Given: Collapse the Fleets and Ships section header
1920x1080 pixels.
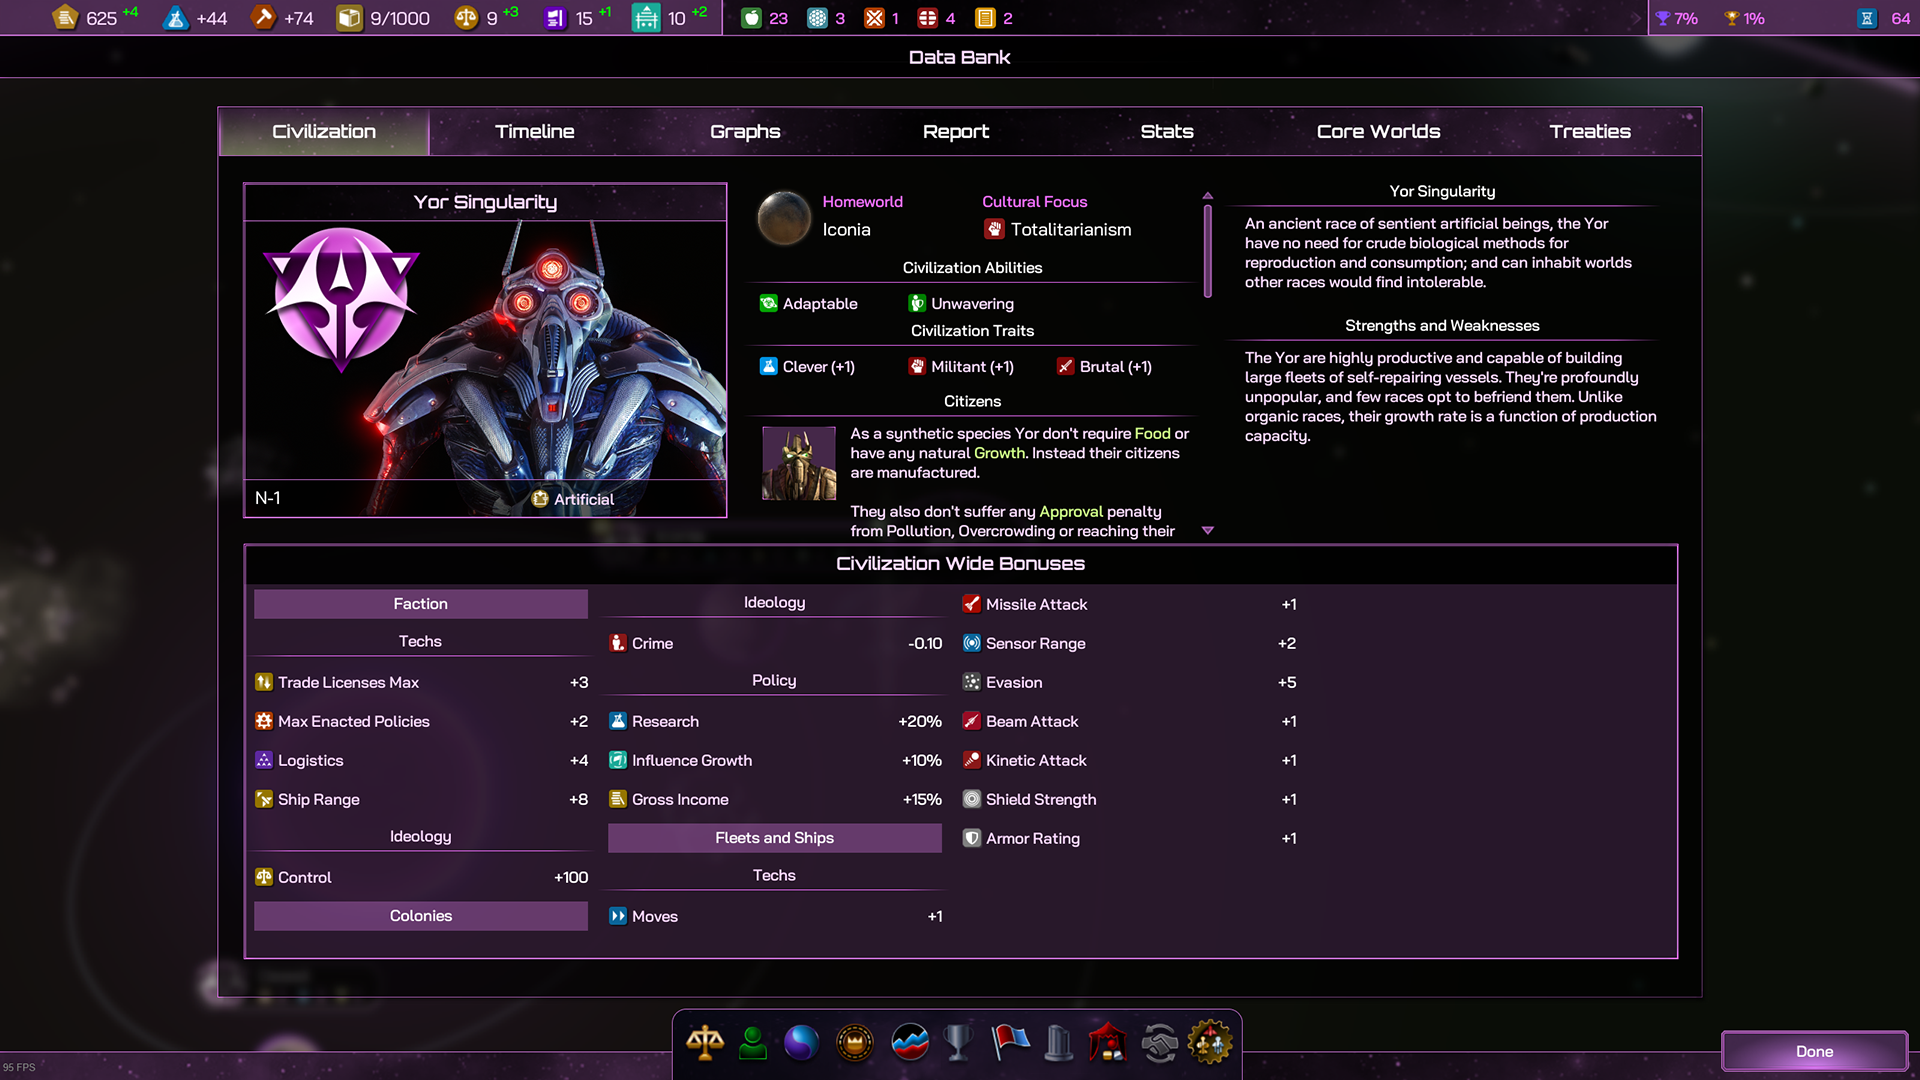Looking at the screenshot, I should 774,838.
